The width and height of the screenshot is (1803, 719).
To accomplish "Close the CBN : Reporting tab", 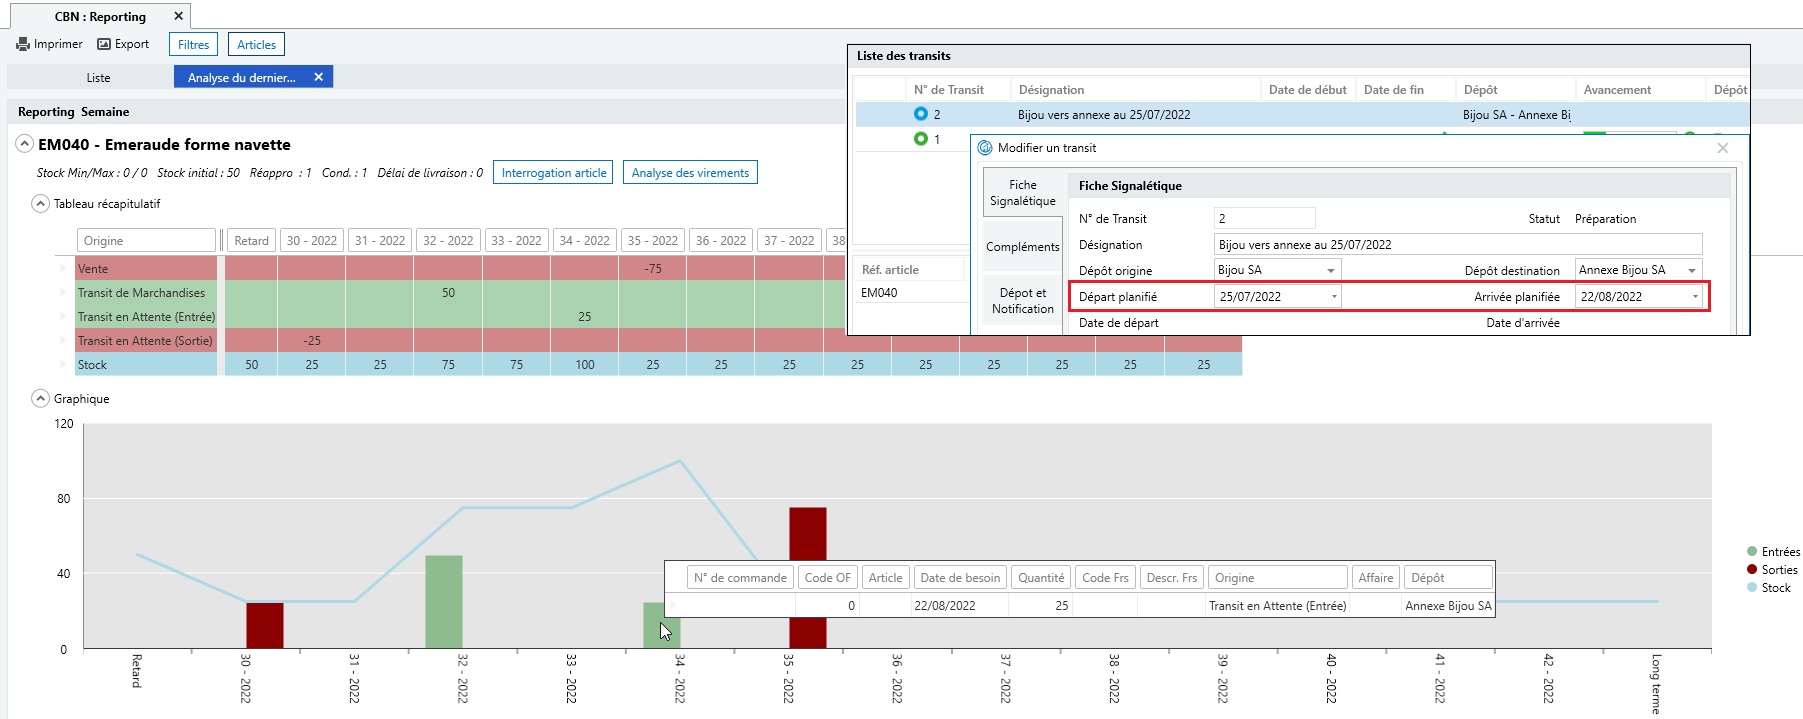I will pos(178,16).
